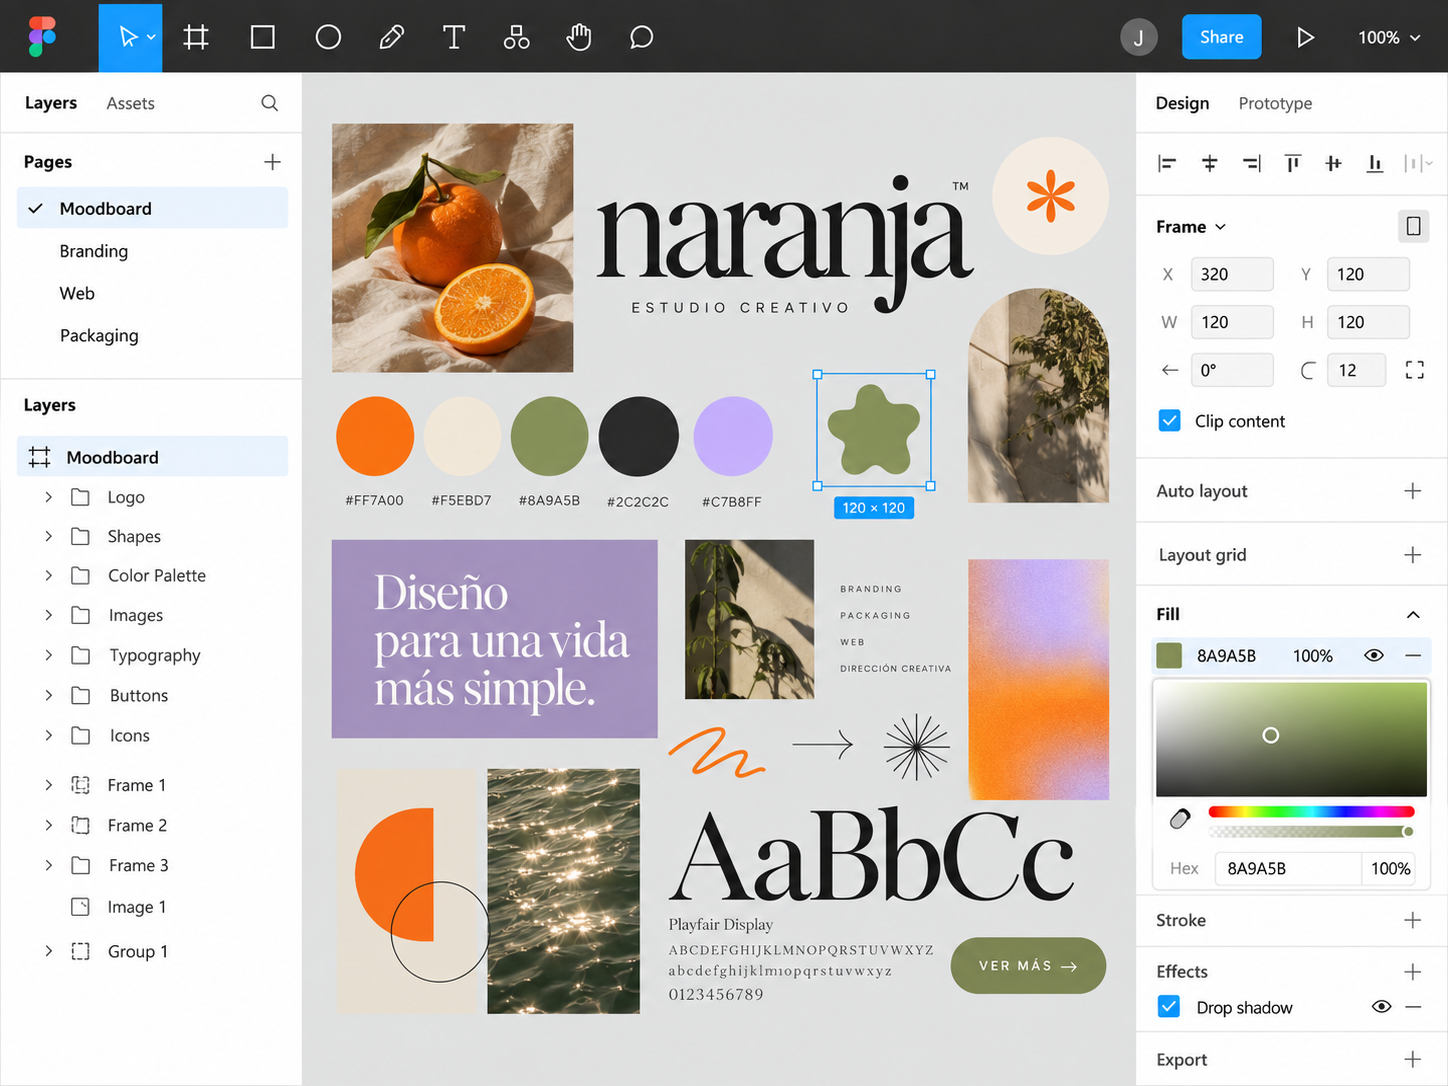
Task: Open the Move tool dropdown arrow
Action: 151,37
